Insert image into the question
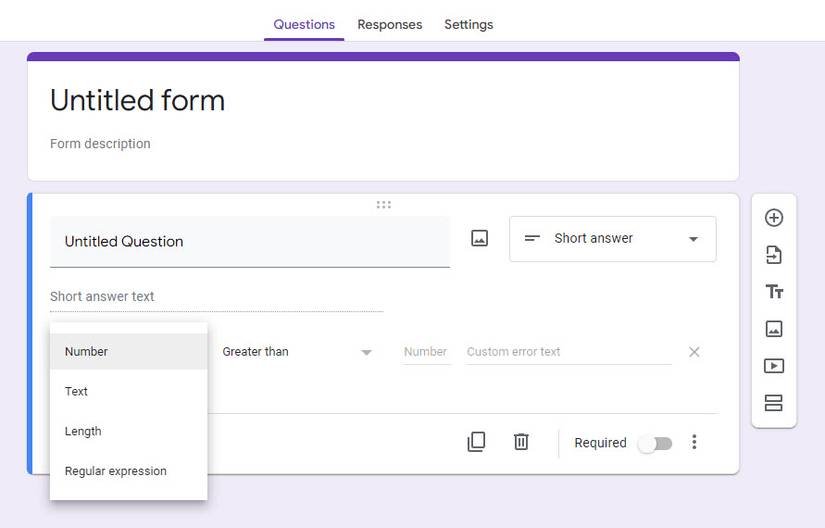Screen dimensions: 825x528 pyautogui.click(x=480, y=239)
